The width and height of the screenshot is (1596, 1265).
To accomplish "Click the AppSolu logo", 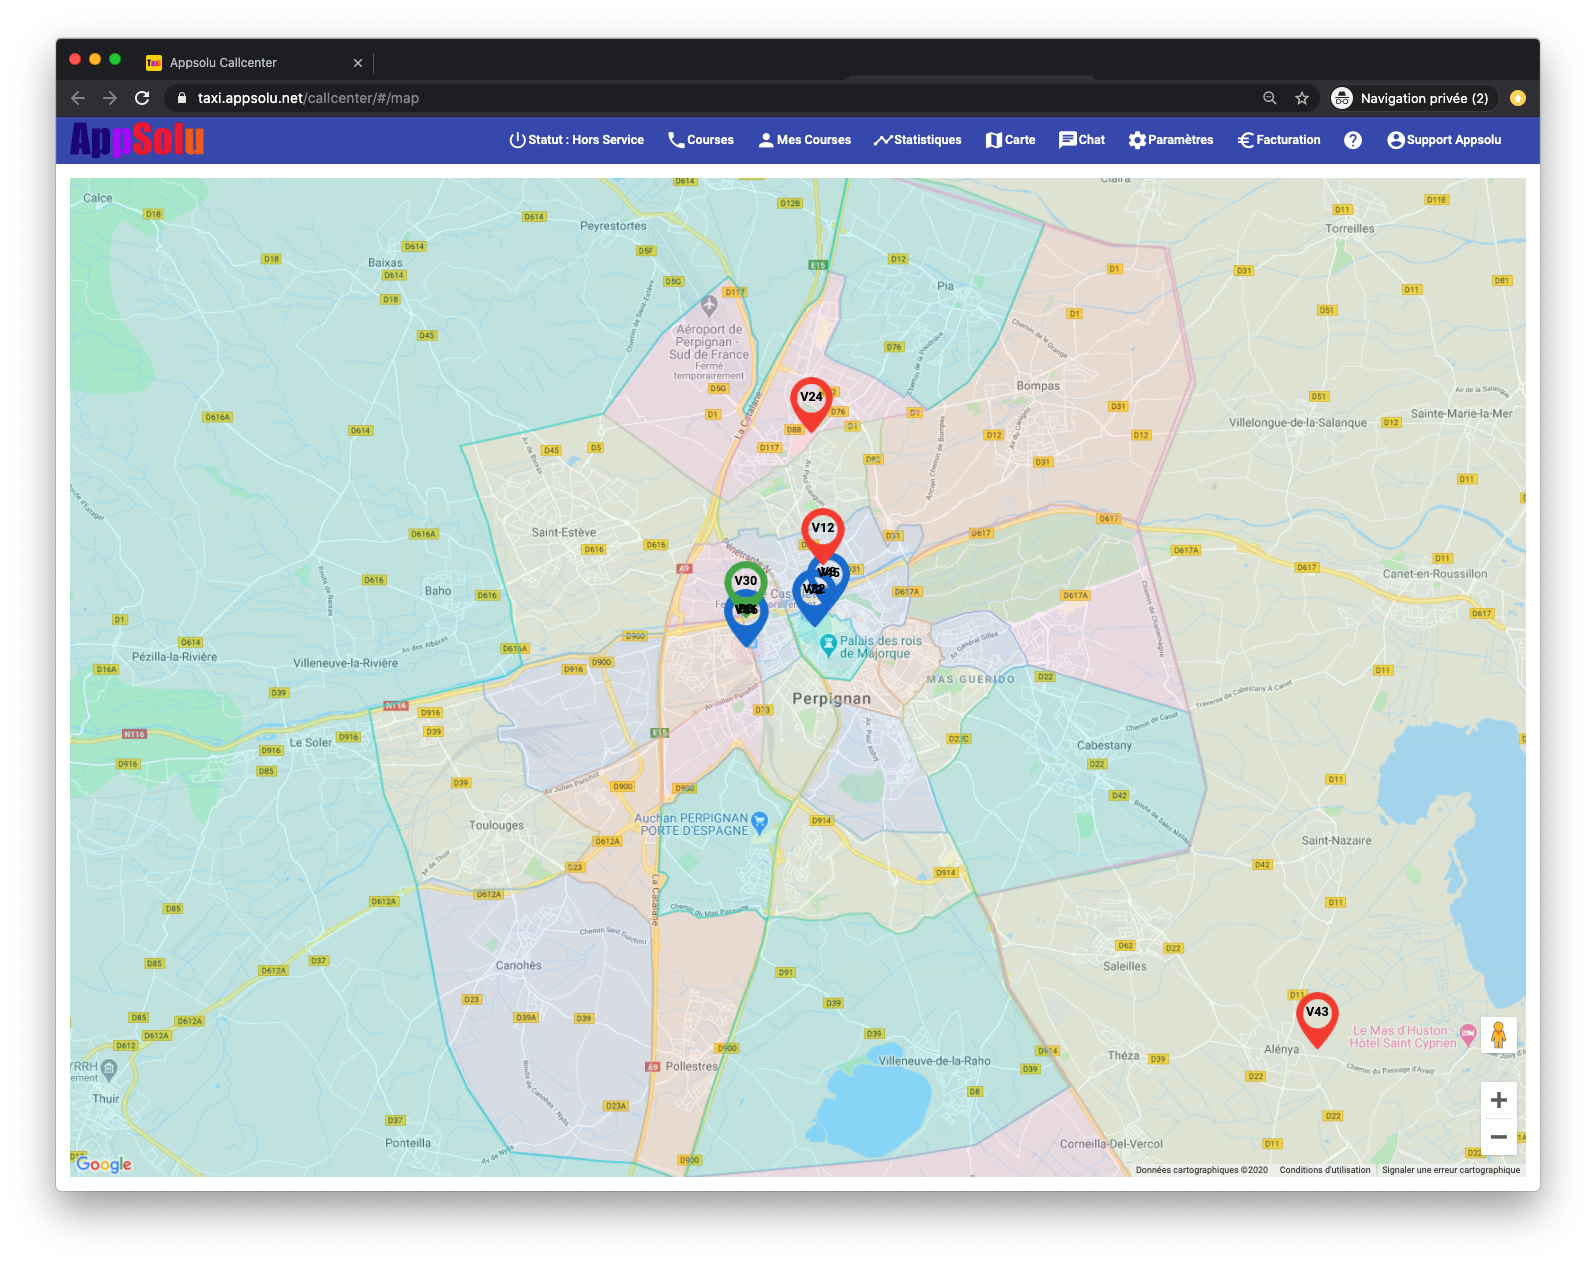I will (137, 140).
